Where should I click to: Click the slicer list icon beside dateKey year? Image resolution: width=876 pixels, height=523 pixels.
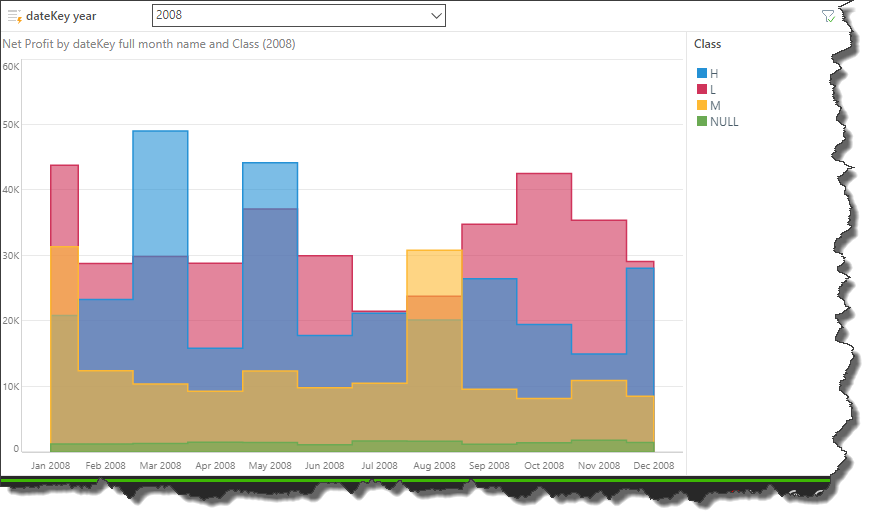click(14, 16)
